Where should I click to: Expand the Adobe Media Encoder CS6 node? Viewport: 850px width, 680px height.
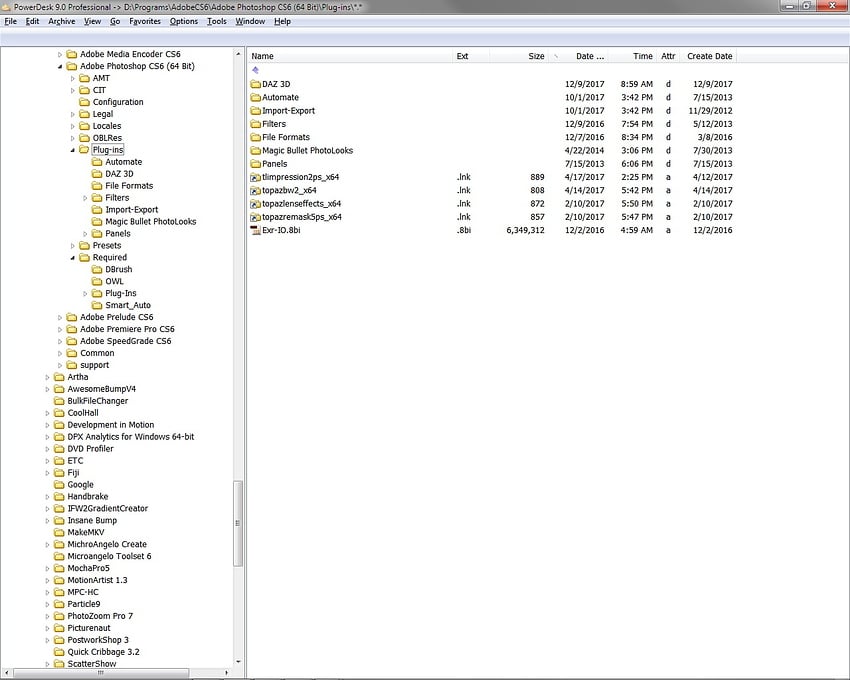click(x=60, y=54)
